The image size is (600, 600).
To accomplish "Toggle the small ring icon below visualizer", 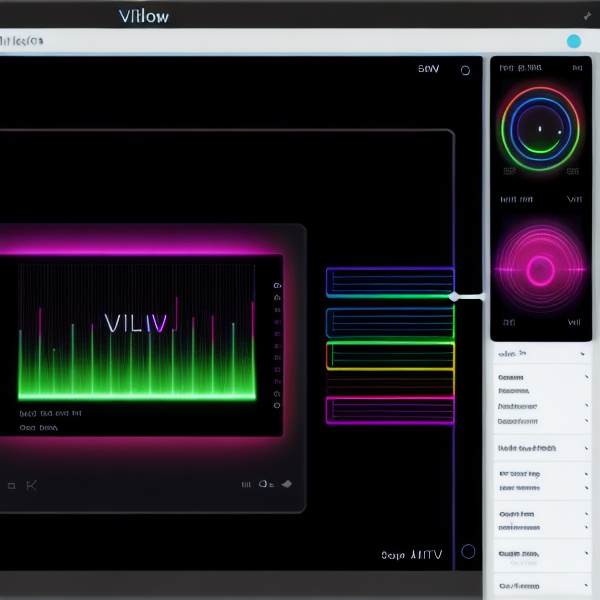I will pos(263,484).
